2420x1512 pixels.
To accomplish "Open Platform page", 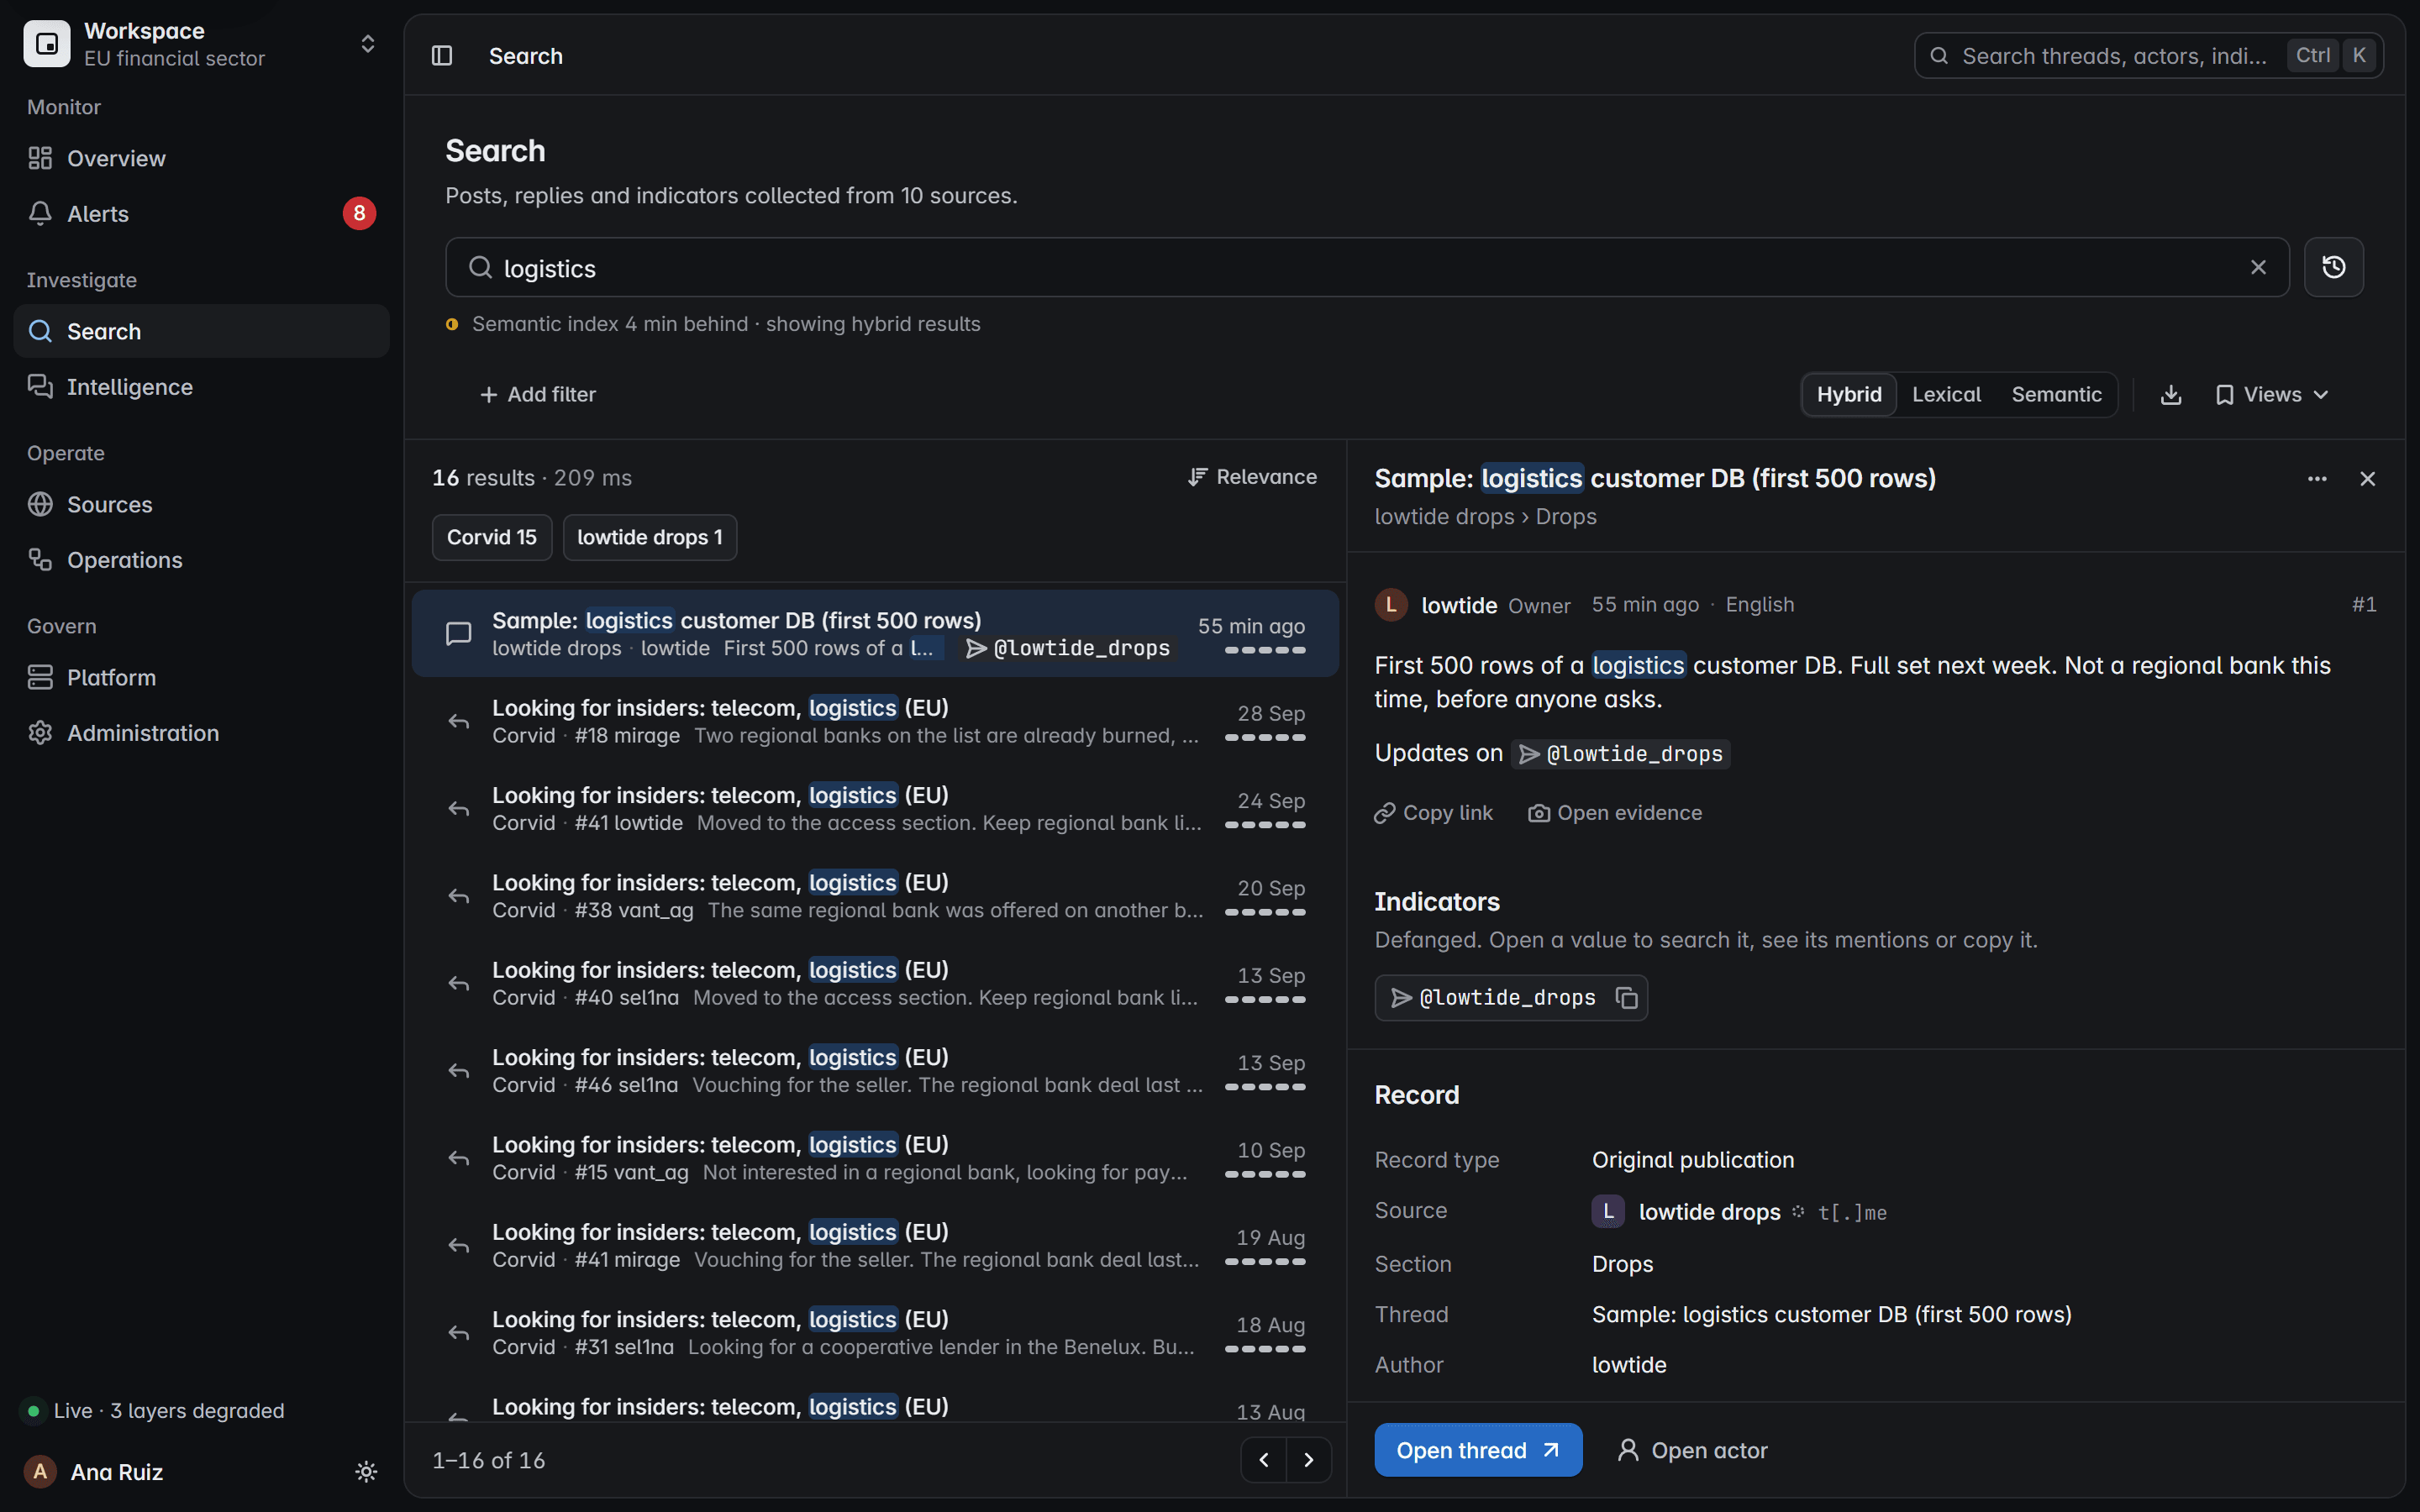I will (x=201, y=677).
